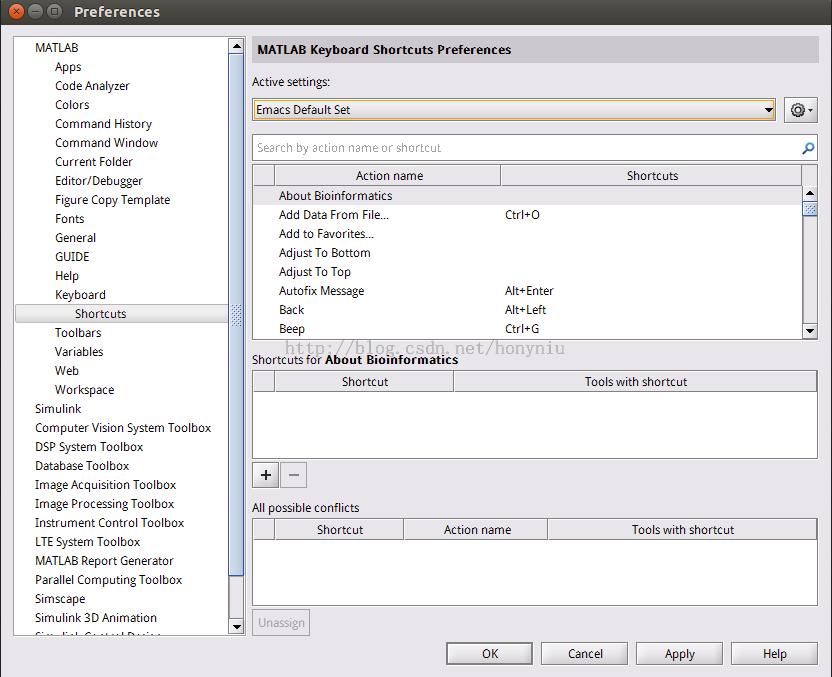Sort by the Action name column header

point(388,176)
